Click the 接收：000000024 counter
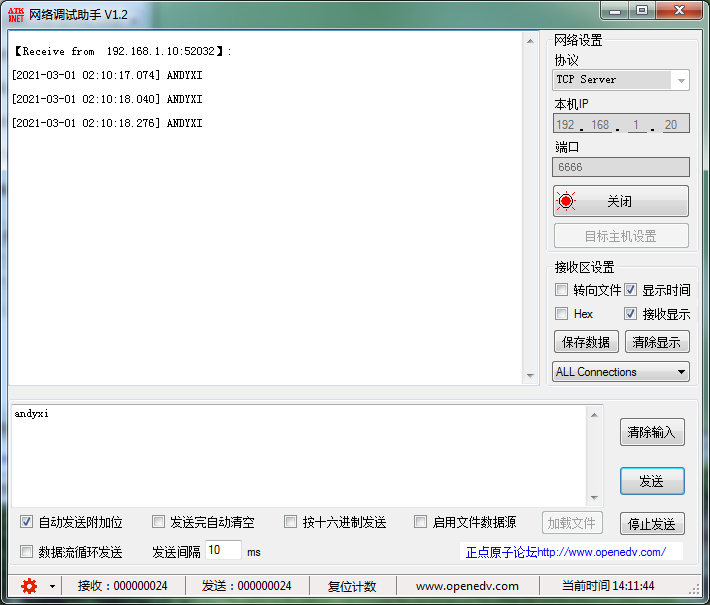This screenshot has height=605, width=710. pos(122,586)
